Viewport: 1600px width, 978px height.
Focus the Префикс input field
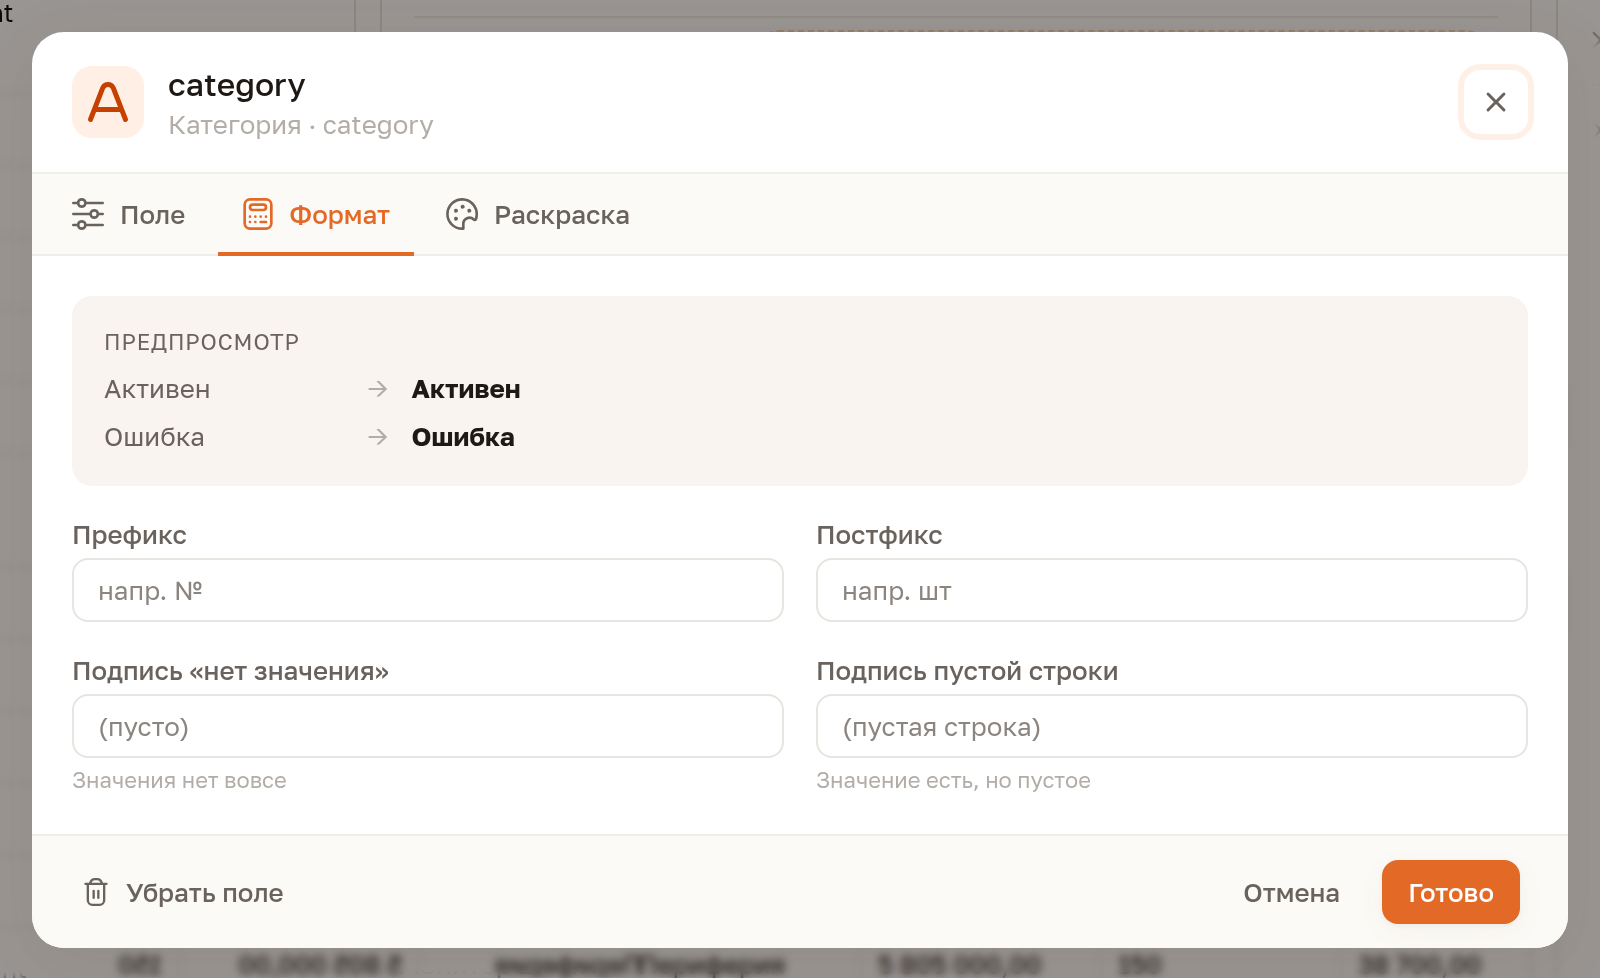(x=428, y=590)
